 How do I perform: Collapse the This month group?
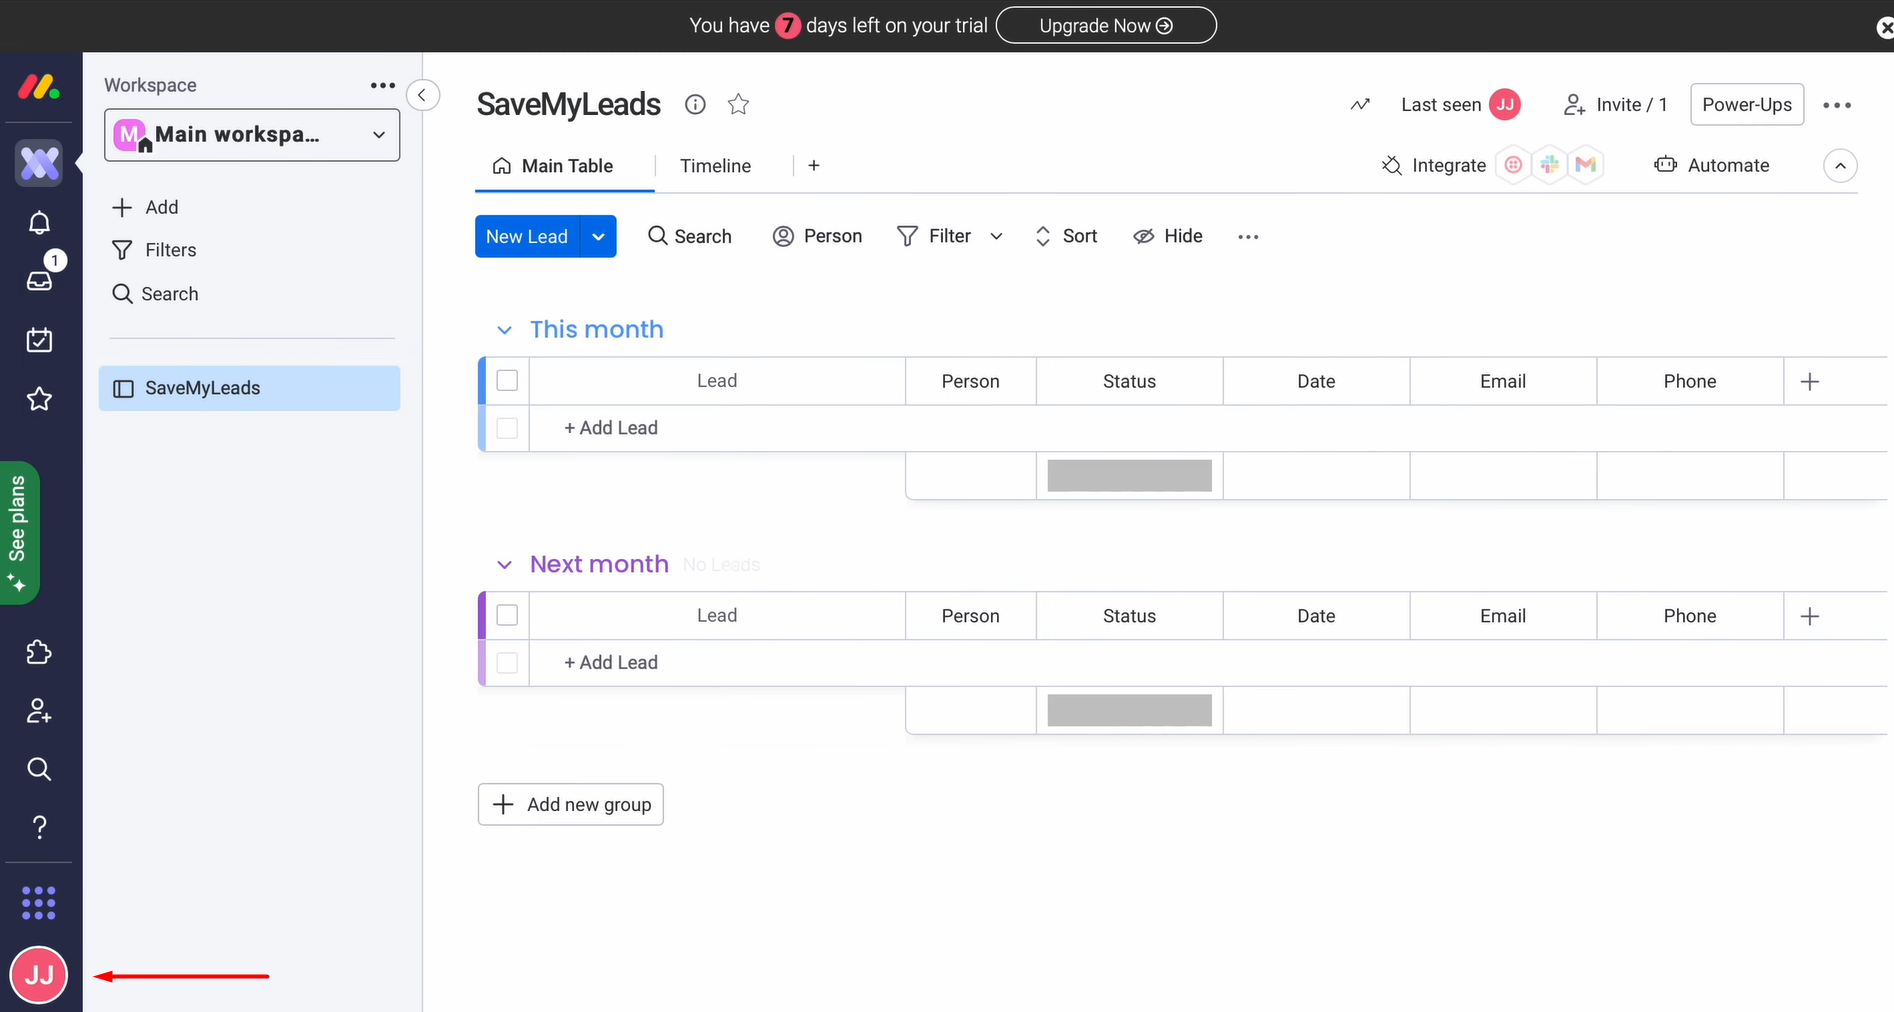coord(504,329)
